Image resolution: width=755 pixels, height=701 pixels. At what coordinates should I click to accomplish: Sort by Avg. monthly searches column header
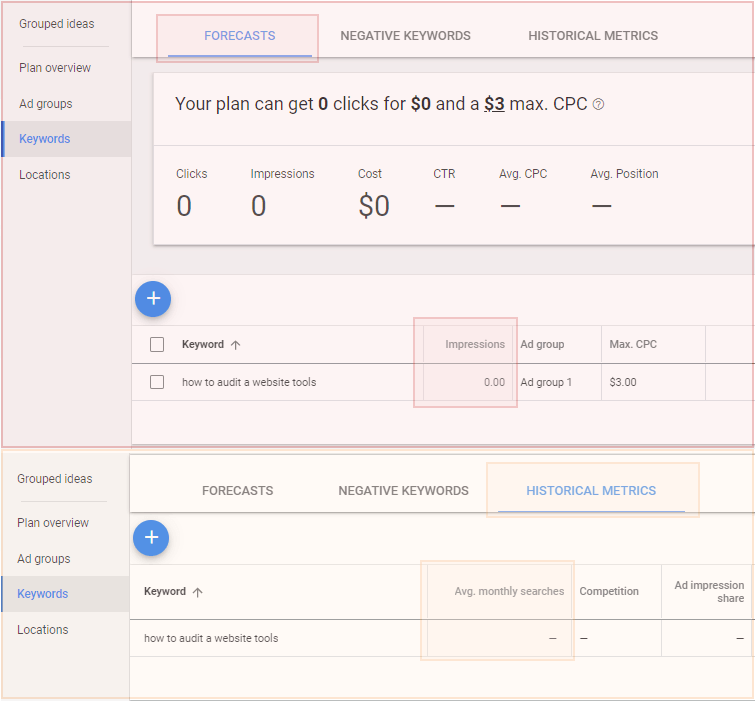(x=509, y=591)
